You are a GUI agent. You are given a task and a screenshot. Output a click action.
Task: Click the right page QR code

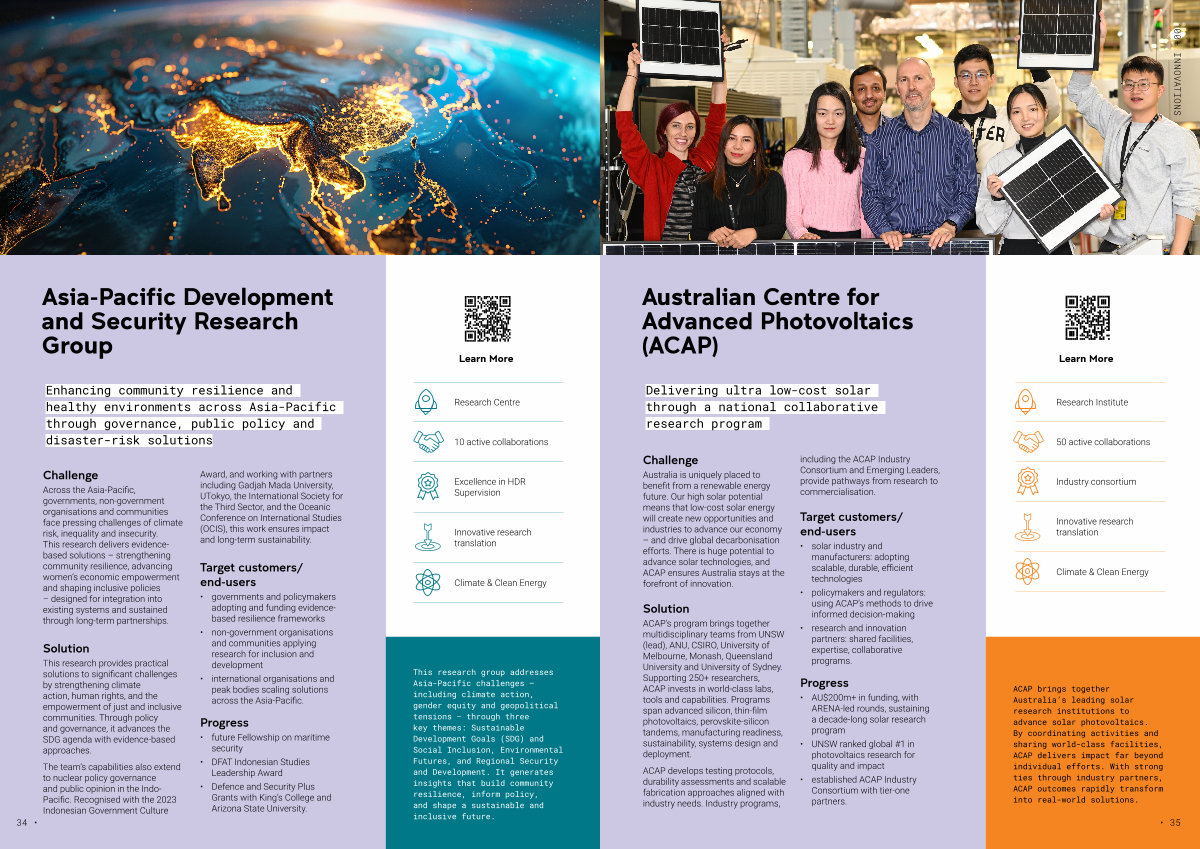[x=1087, y=319]
